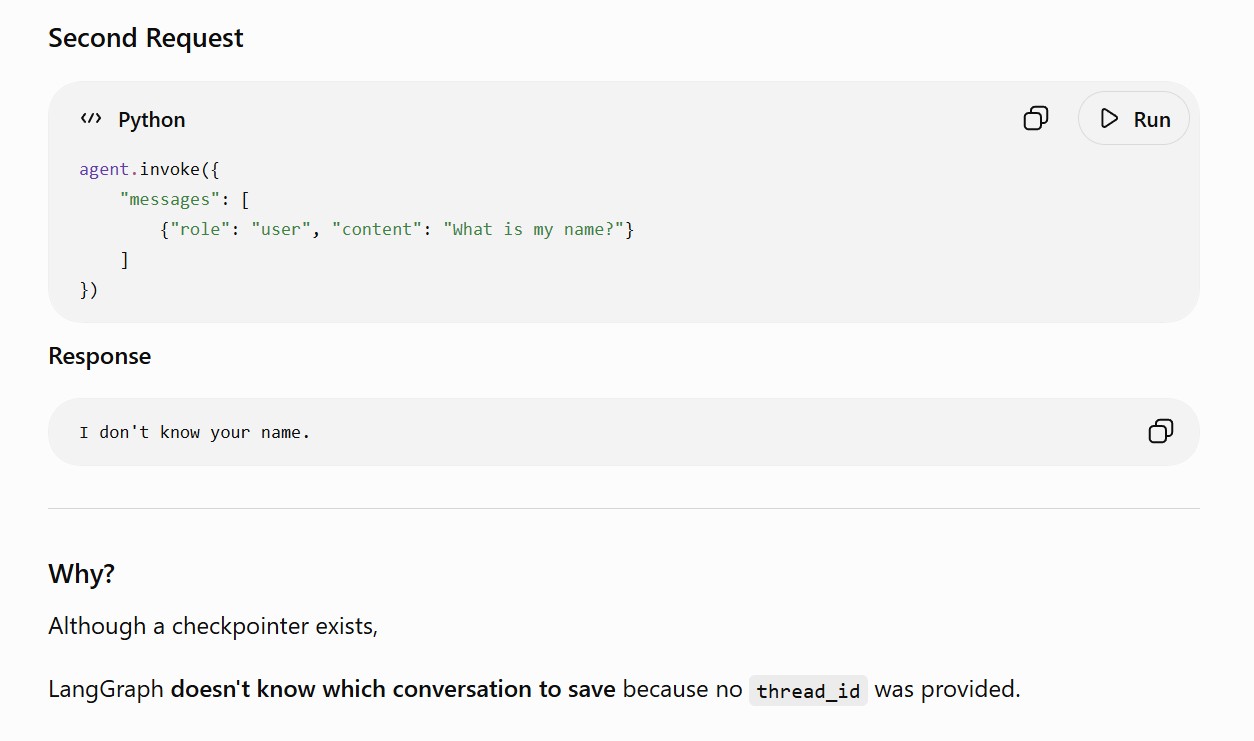Click the thread_id inline code tag
Image resolution: width=1254 pixels, height=741 pixels.
click(x=808, y=690)
